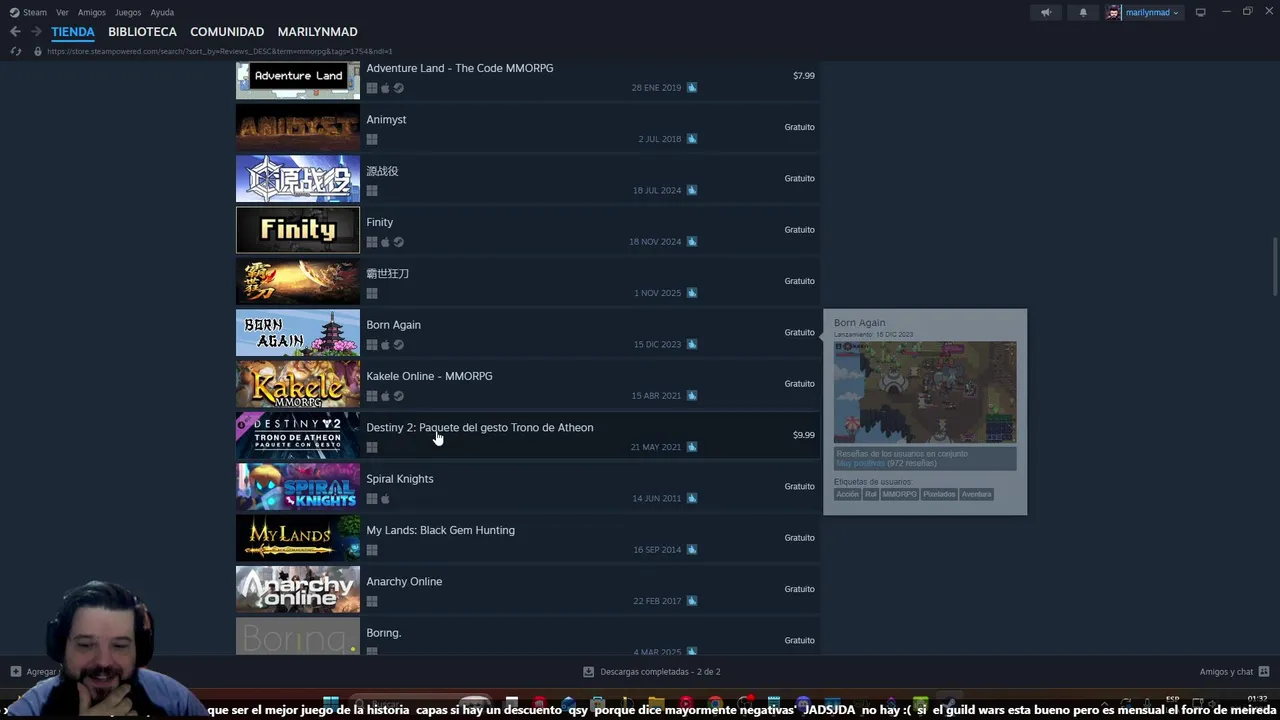Open the Spiral Knights entry

(x=528, y=486)
